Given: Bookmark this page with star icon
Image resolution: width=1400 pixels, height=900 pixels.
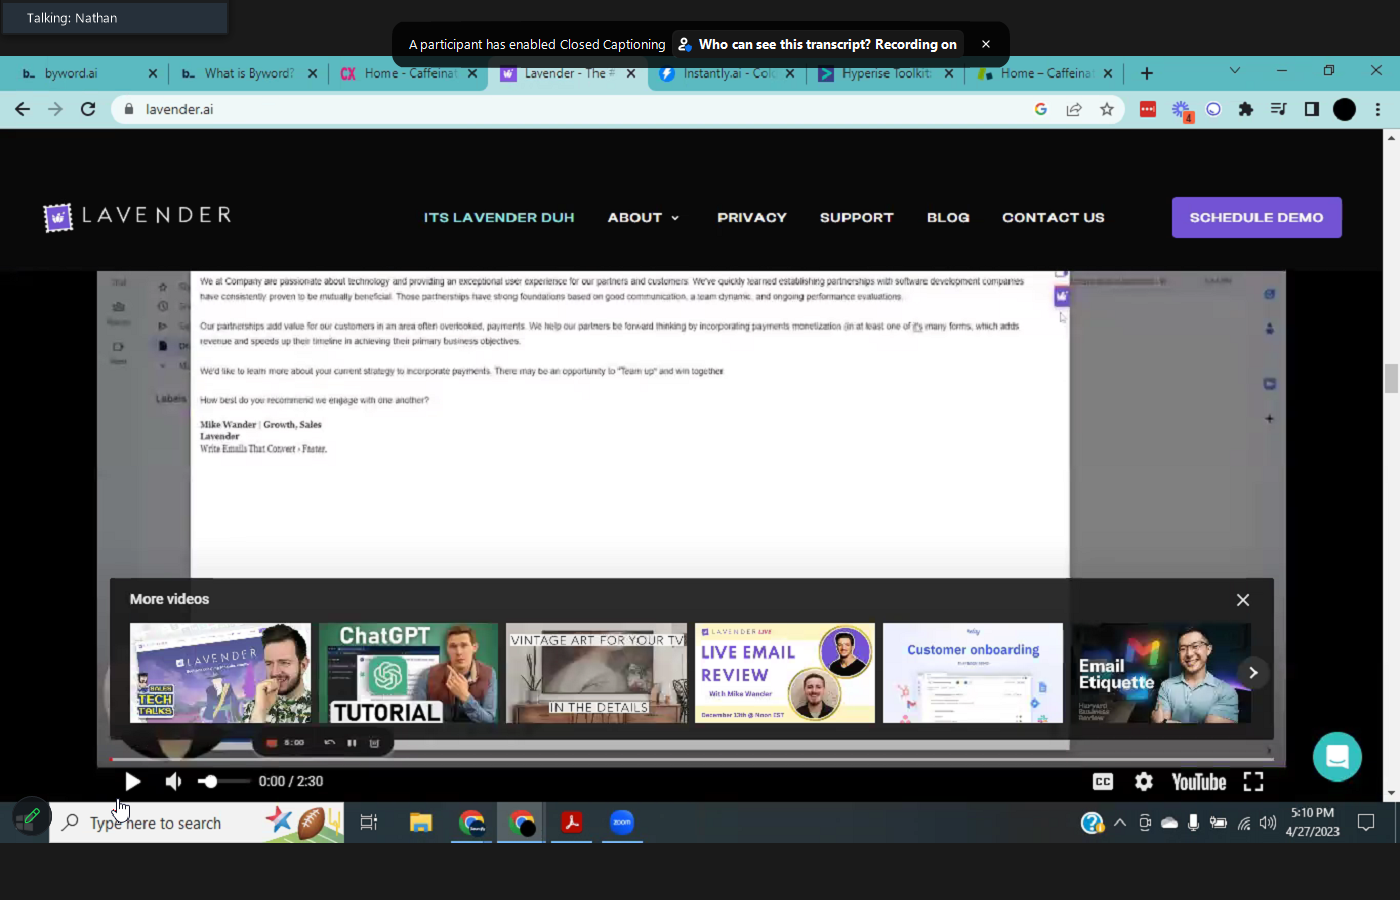Looking at the screenshot, I should point(1106,109).
